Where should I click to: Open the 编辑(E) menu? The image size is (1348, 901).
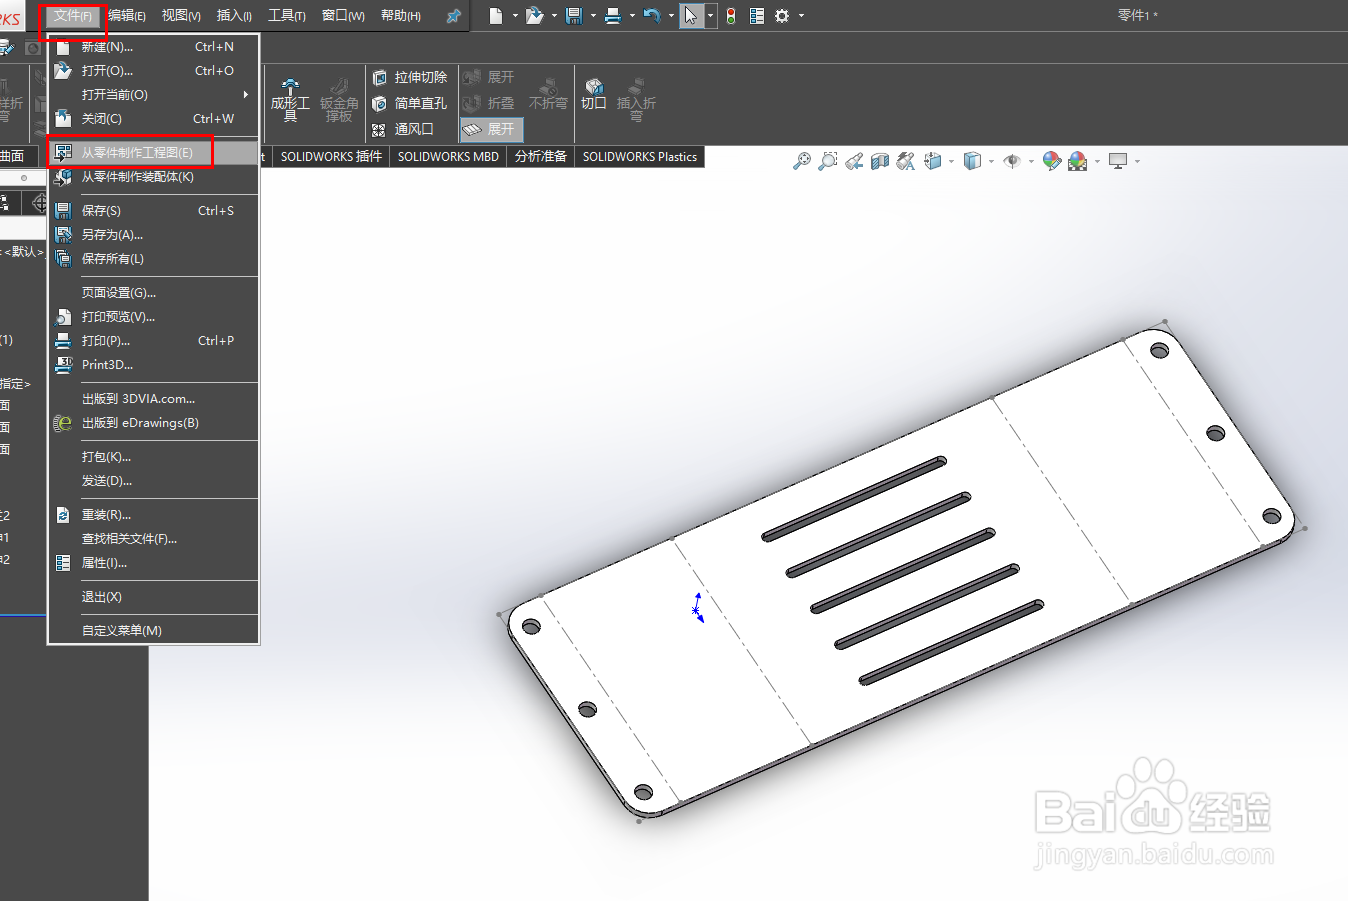[127, 15]
